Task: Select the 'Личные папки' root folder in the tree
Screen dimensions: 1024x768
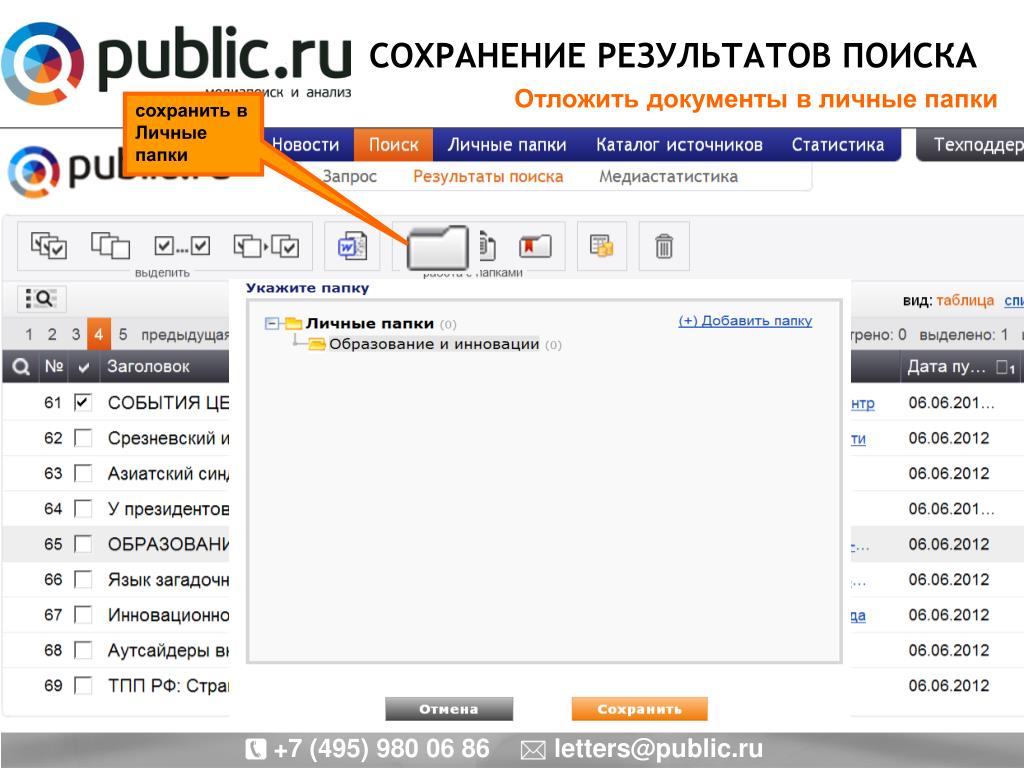Action: (x=370, y=323)
